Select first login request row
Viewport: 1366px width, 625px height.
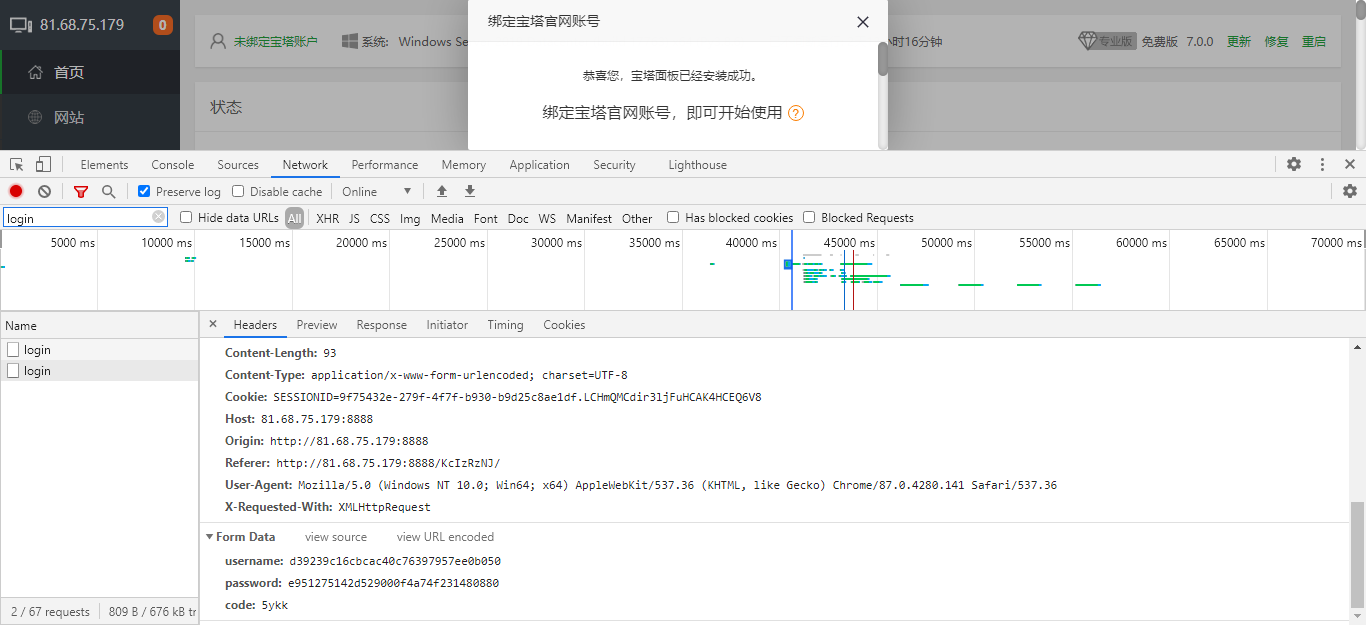pyautogui.click(x=100, y=350)
